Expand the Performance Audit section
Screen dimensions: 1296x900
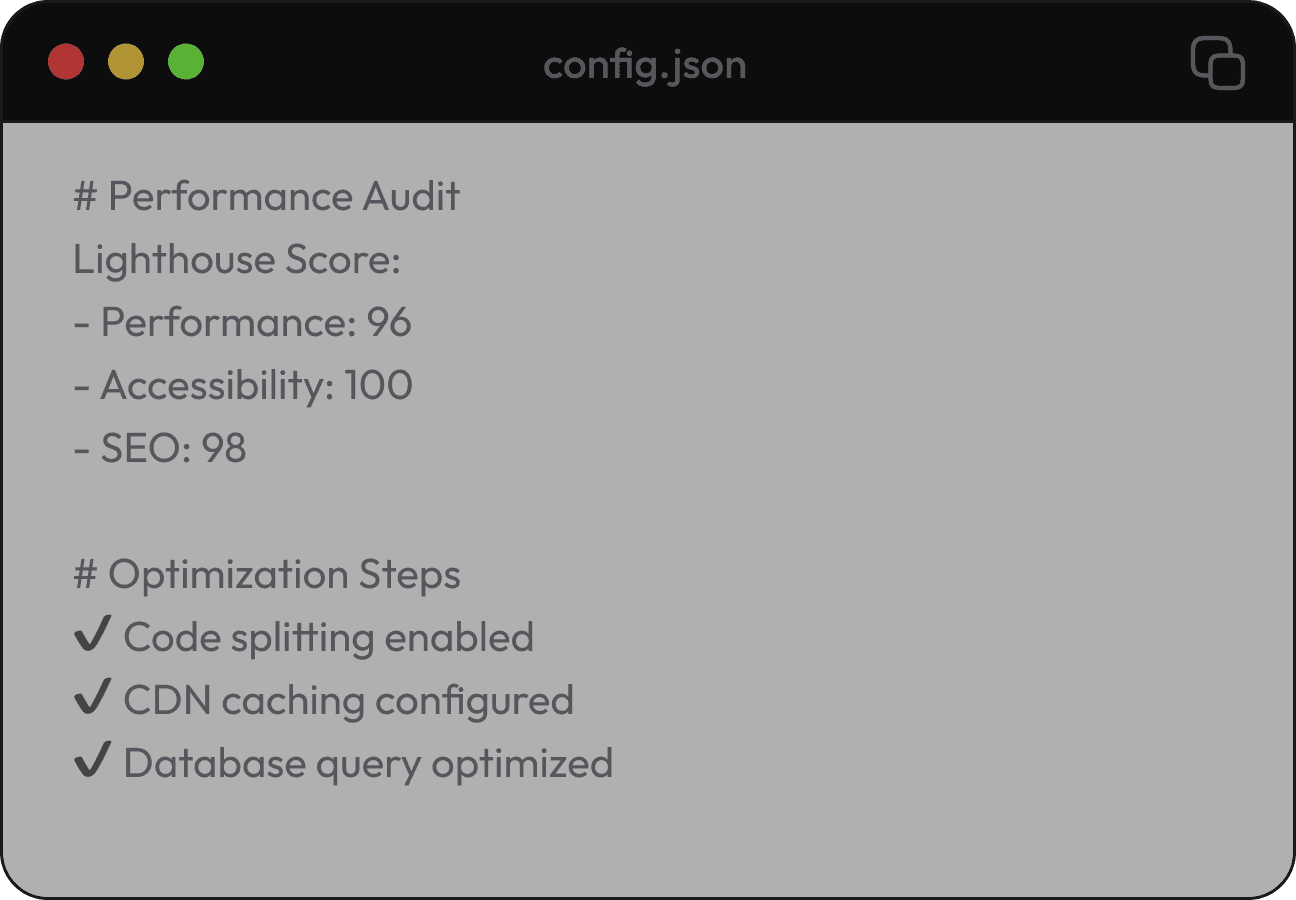(x=266, y=196)
